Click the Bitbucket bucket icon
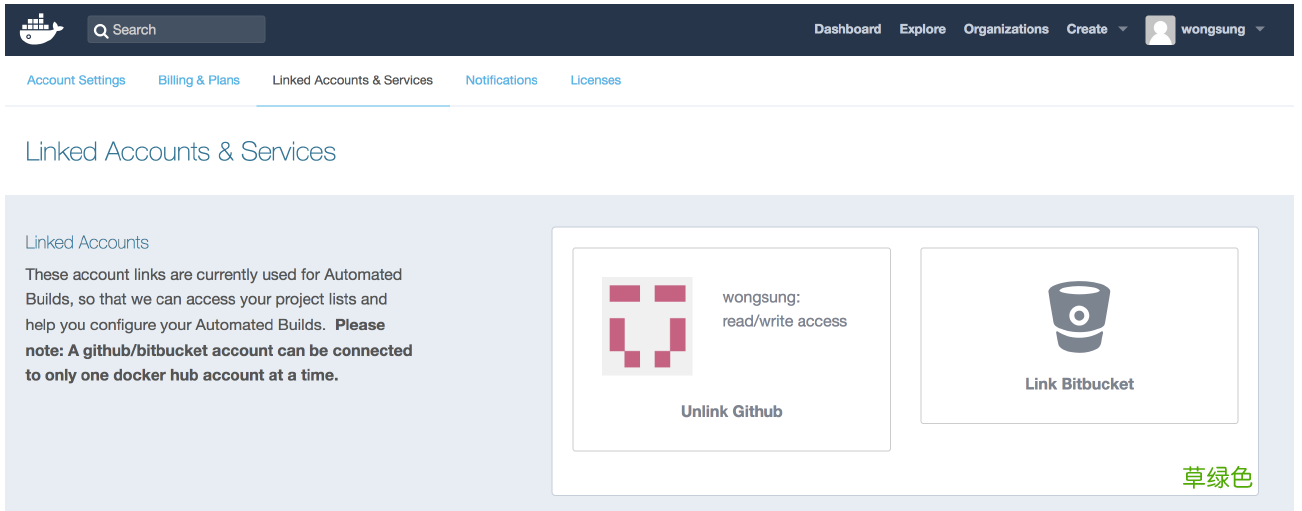The width and height of the screenshot is (1302, 511). pos(1079,316)
